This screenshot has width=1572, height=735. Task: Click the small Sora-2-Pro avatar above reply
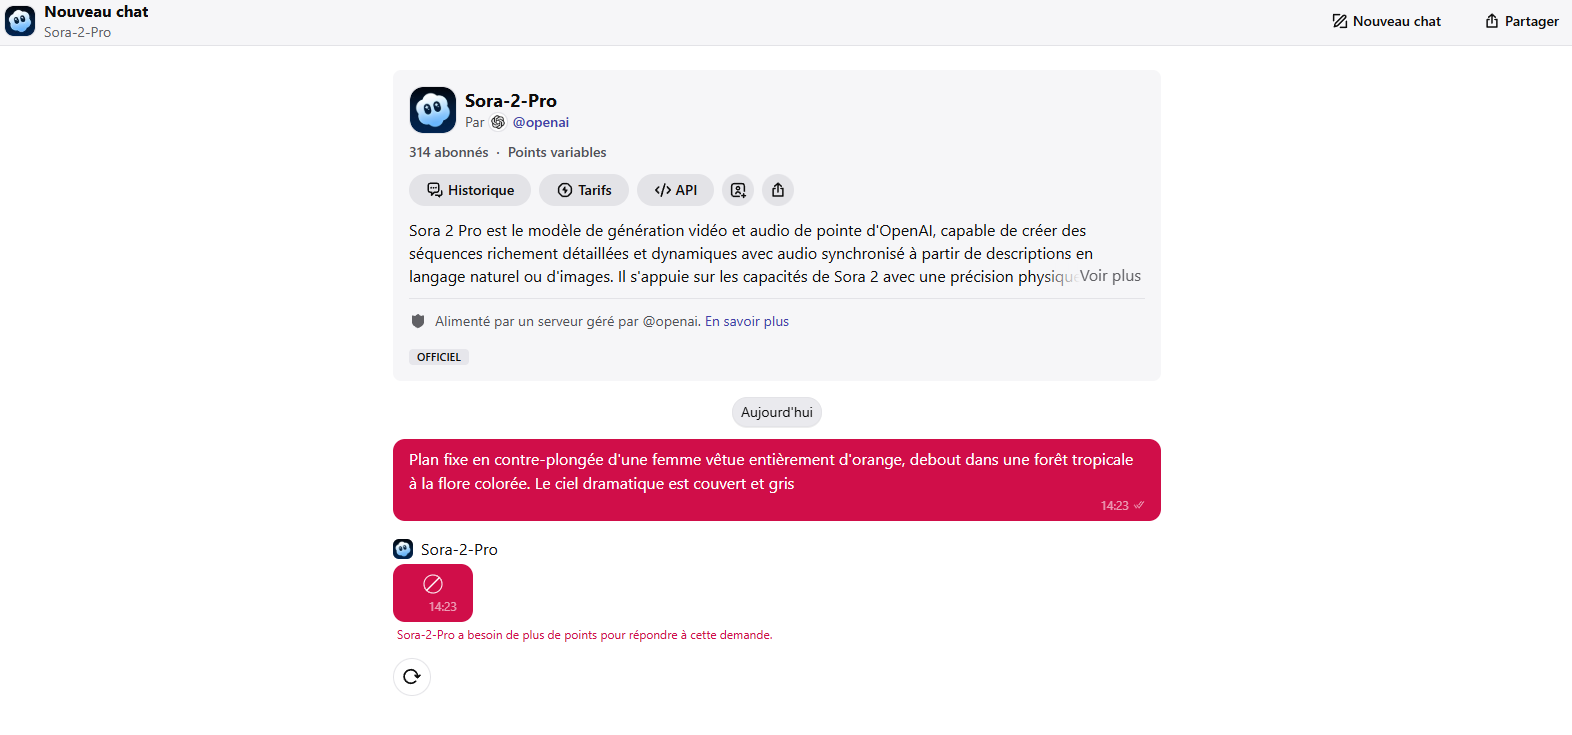(x=403, y=549)
